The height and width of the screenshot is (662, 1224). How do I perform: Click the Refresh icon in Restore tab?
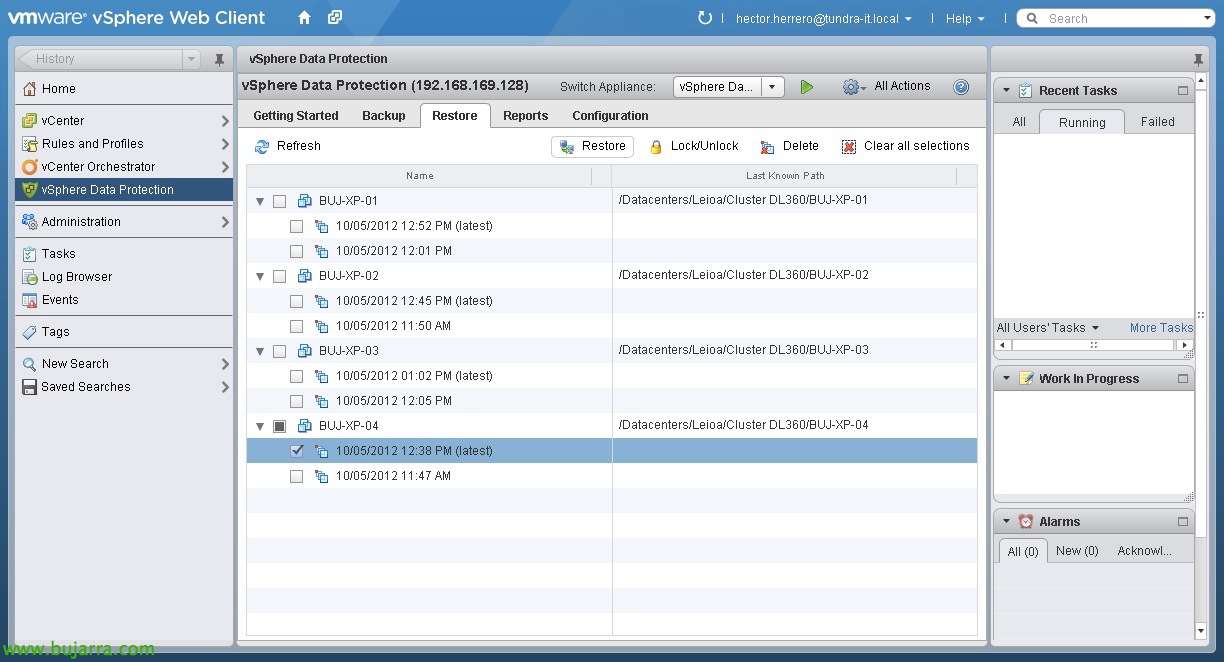[x=262, y=146]
